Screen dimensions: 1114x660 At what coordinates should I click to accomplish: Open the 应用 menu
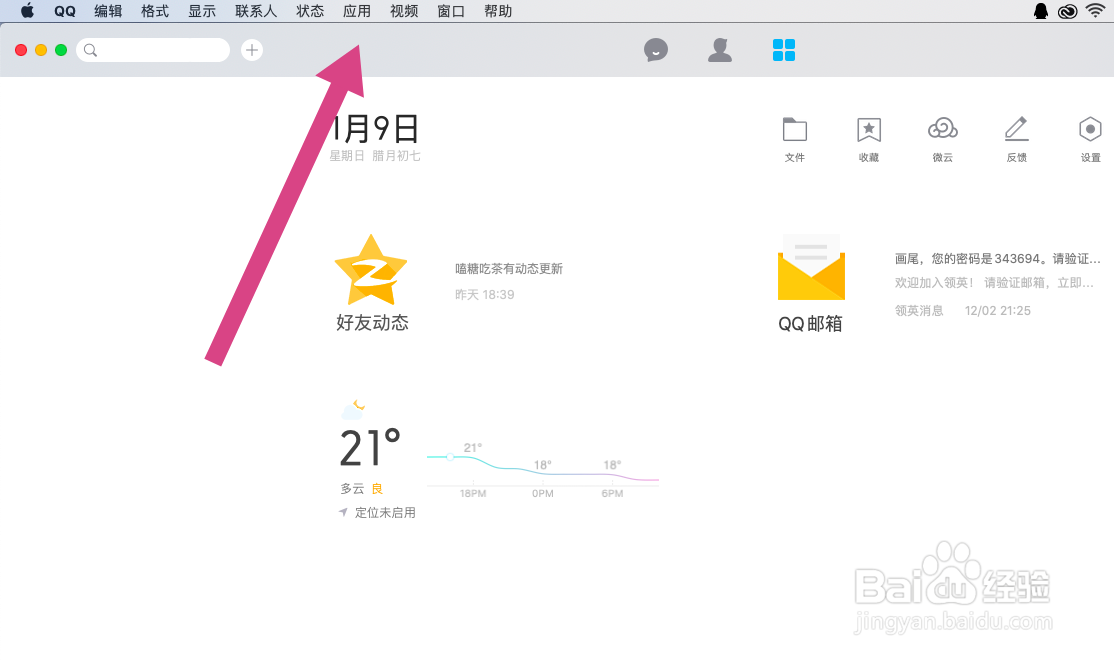[x=357, y=11]
